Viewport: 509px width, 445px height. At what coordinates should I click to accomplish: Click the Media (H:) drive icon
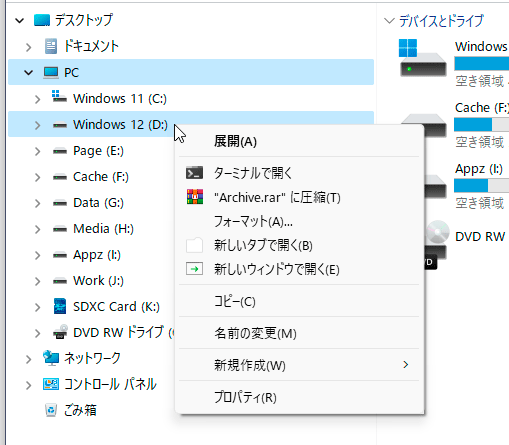(x=60, y=229)
